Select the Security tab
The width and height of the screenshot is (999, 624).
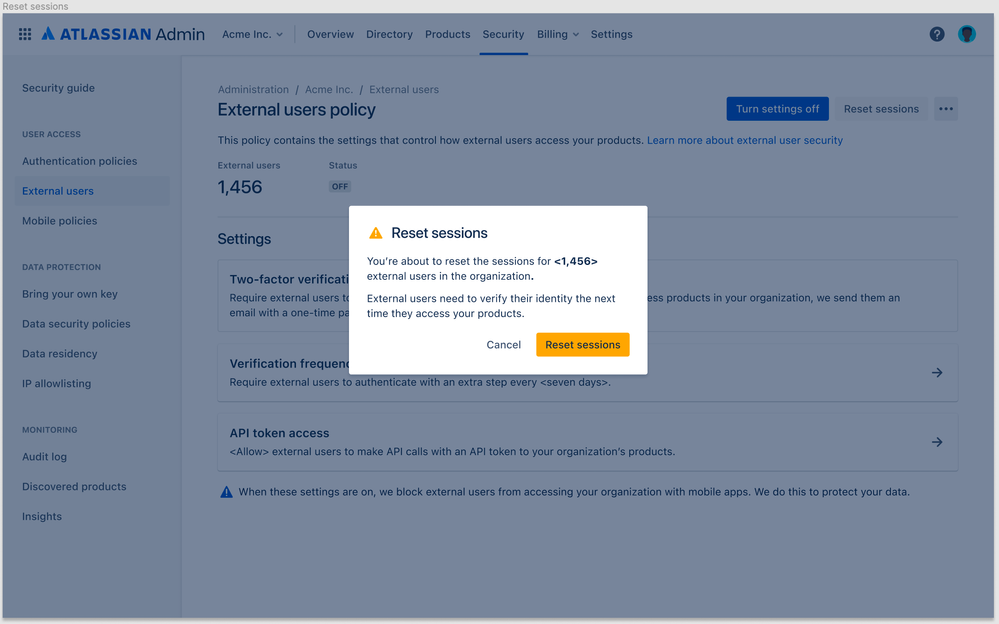pos(503,34)
